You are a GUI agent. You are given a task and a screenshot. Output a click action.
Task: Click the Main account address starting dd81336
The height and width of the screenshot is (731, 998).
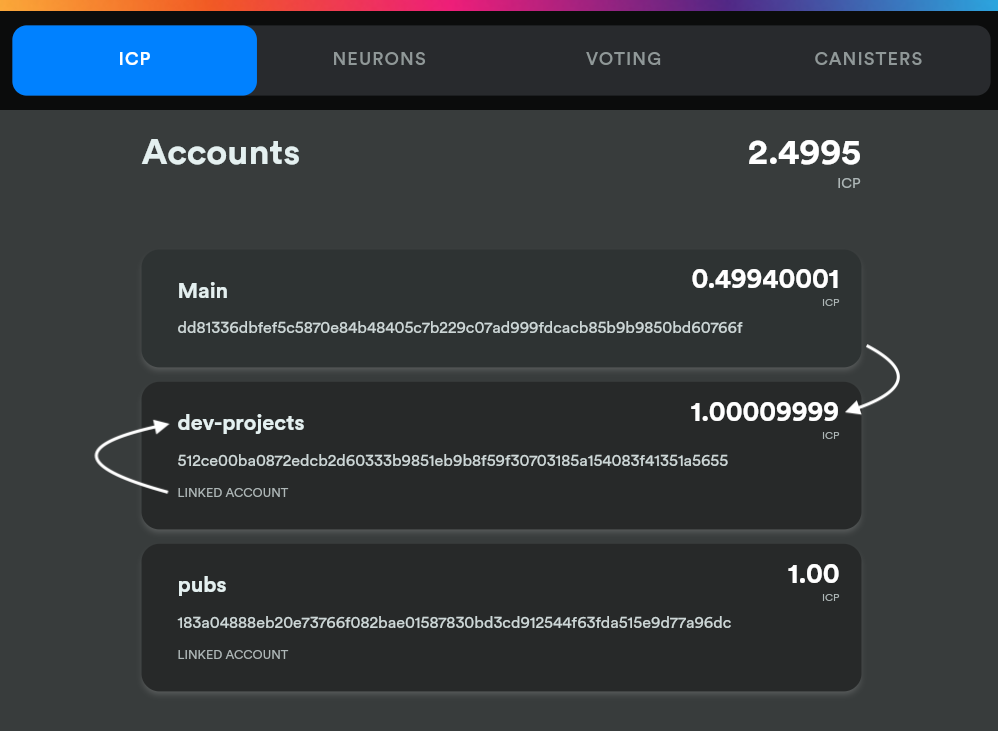[x=460, y=328]
